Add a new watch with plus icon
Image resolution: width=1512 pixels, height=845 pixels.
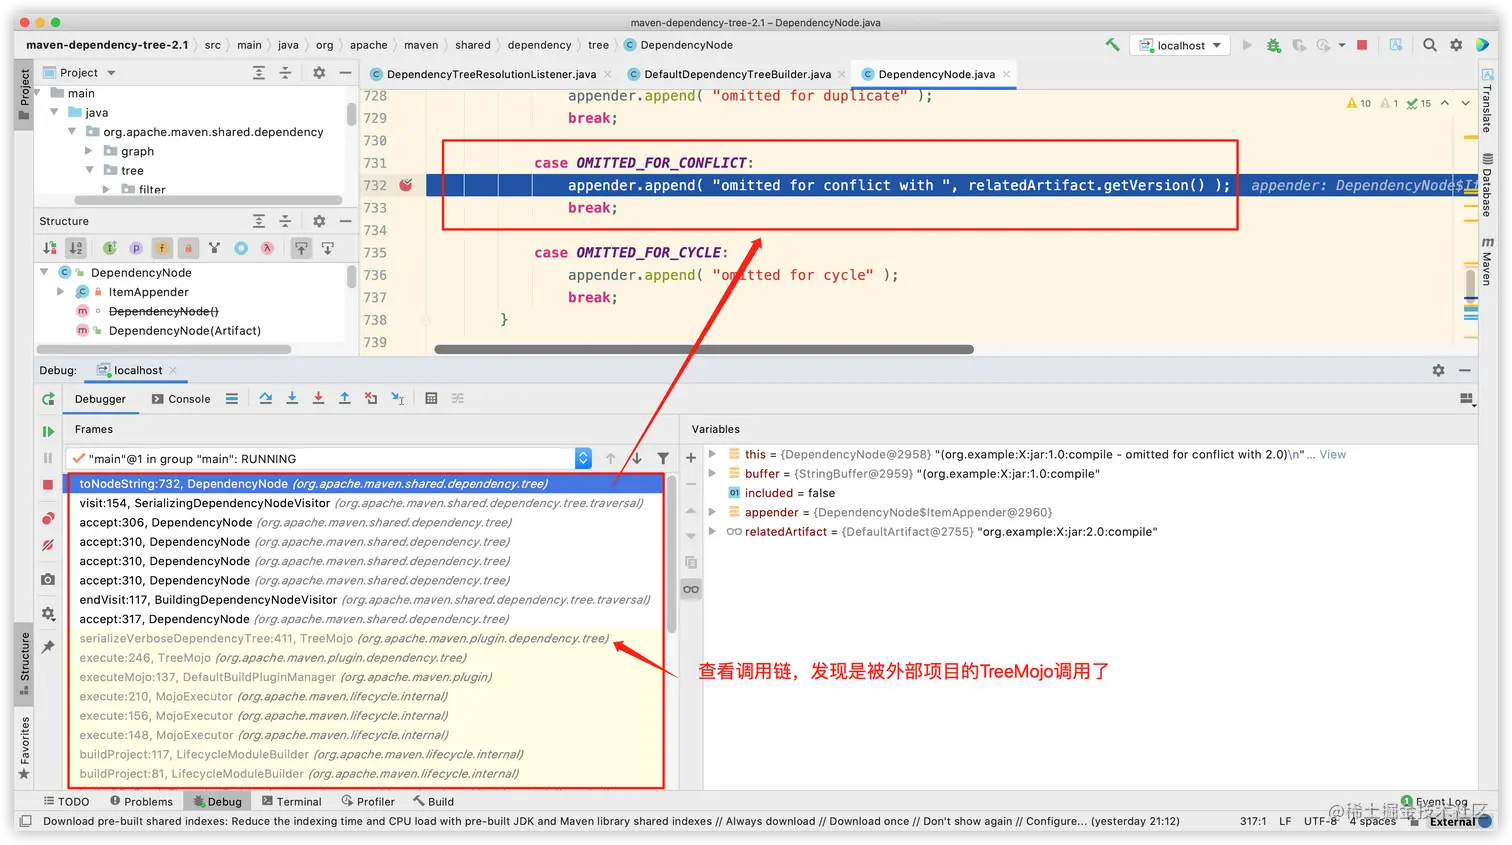point(691,458)
